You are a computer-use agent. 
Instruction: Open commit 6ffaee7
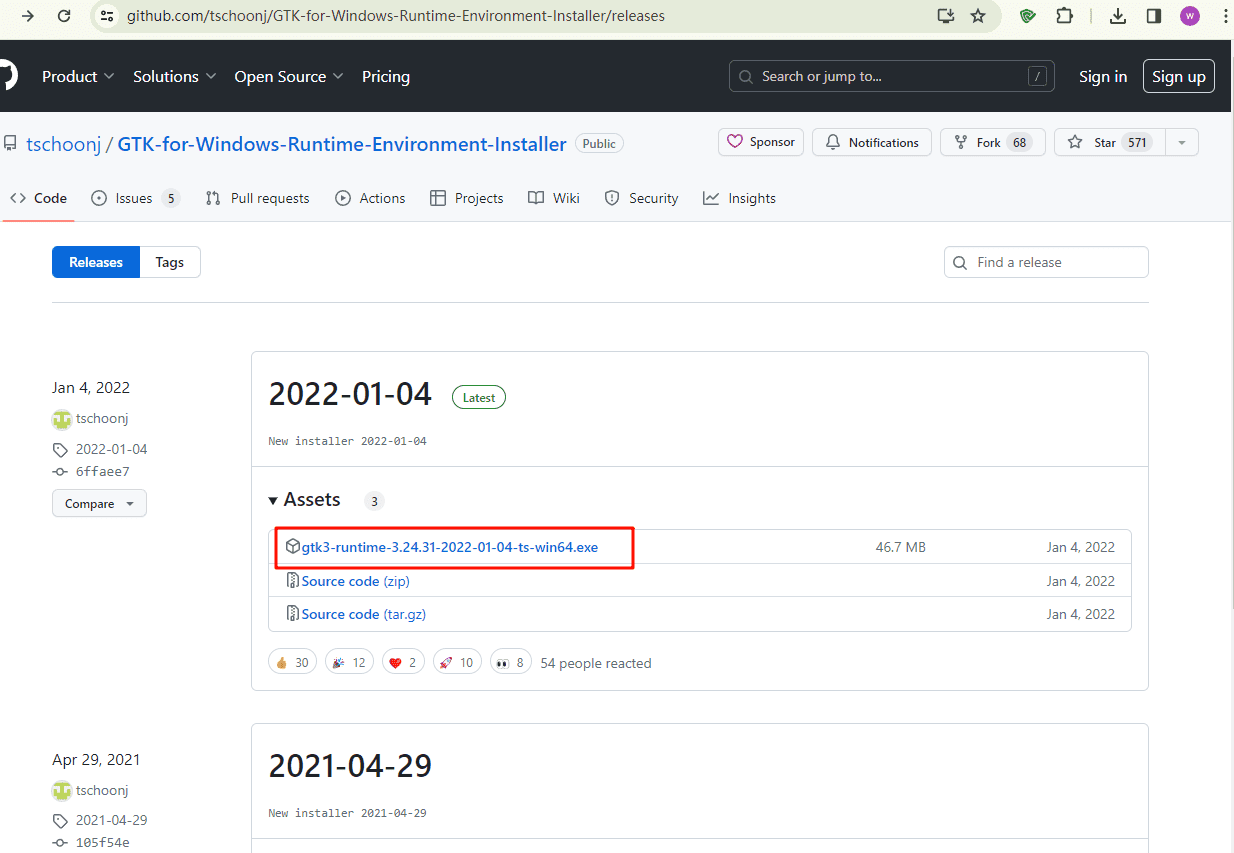(x=103, y=471)
